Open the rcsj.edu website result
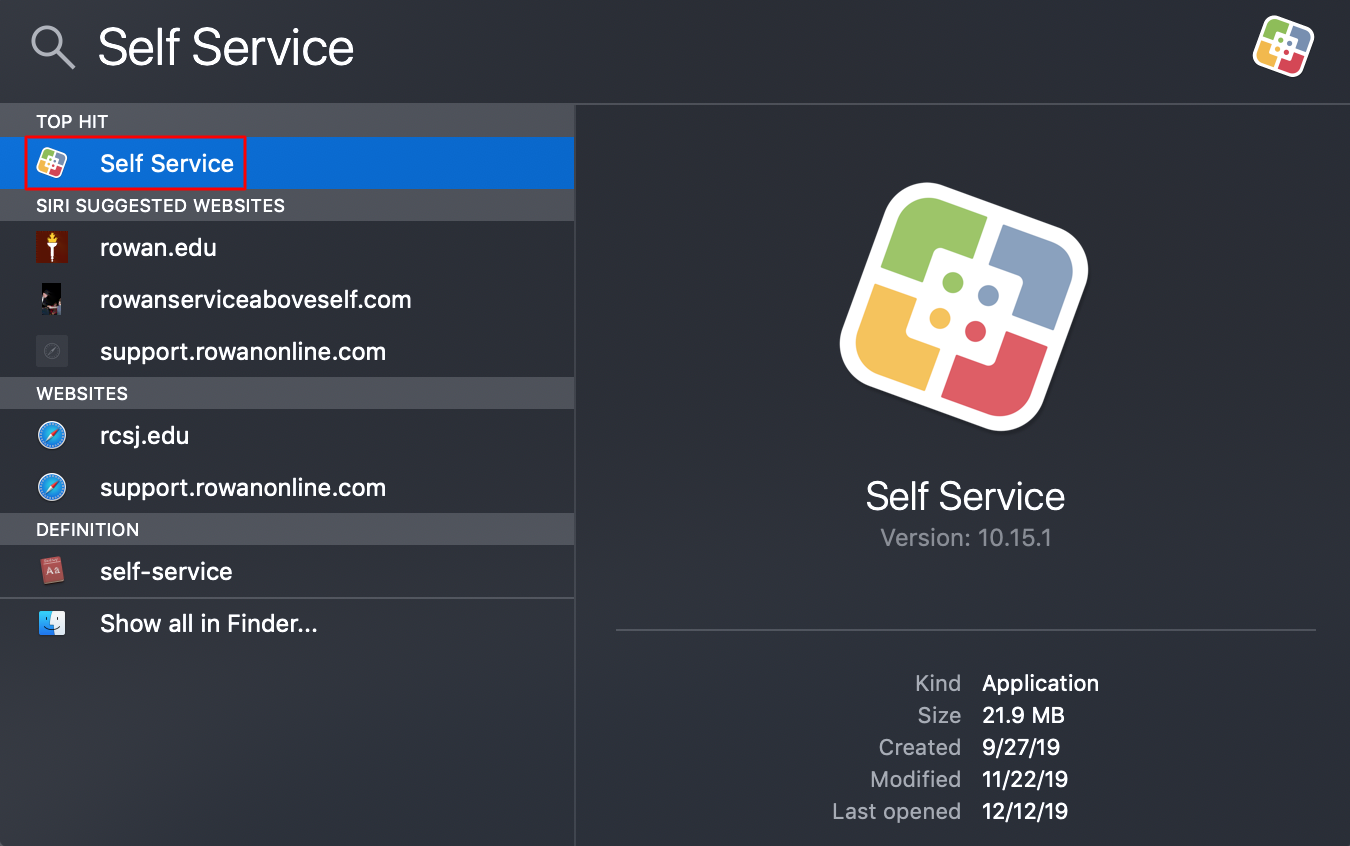The width and height of the screenshot is (1350, 846). [144, 435]
